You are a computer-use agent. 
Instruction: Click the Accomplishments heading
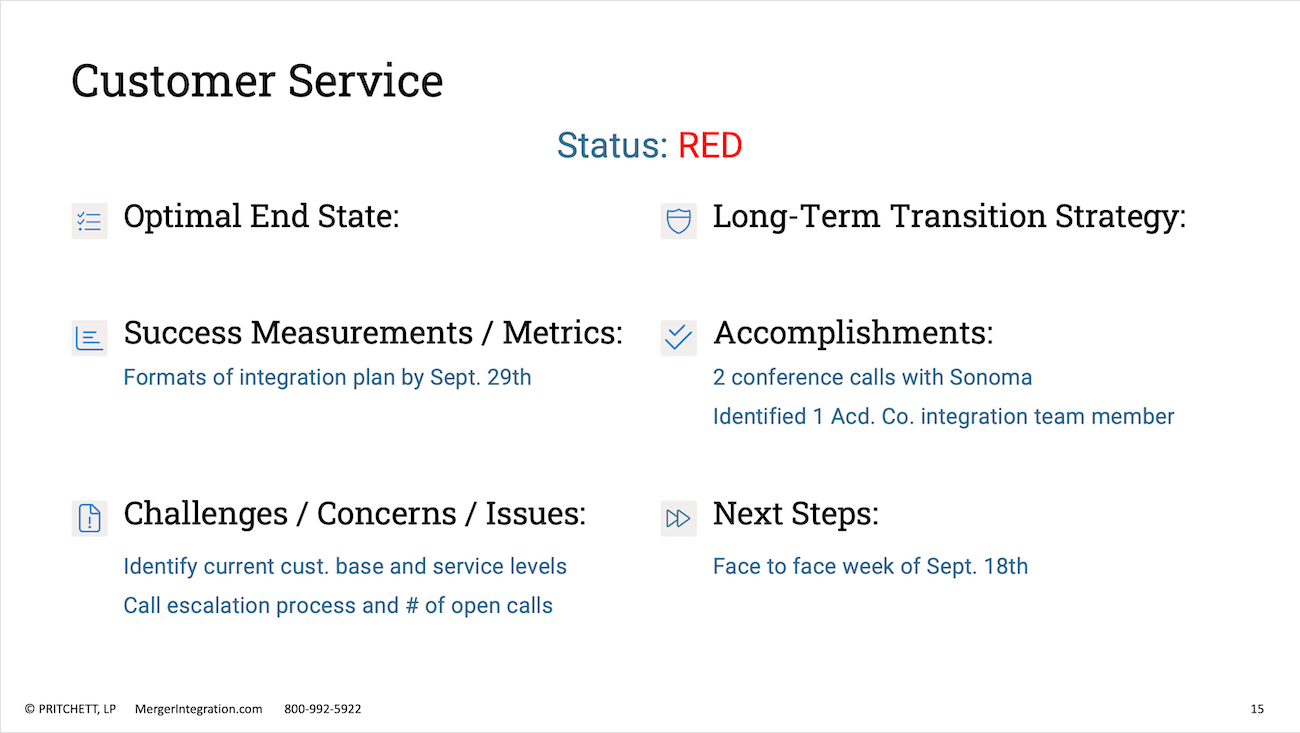[x=853, y=334]
